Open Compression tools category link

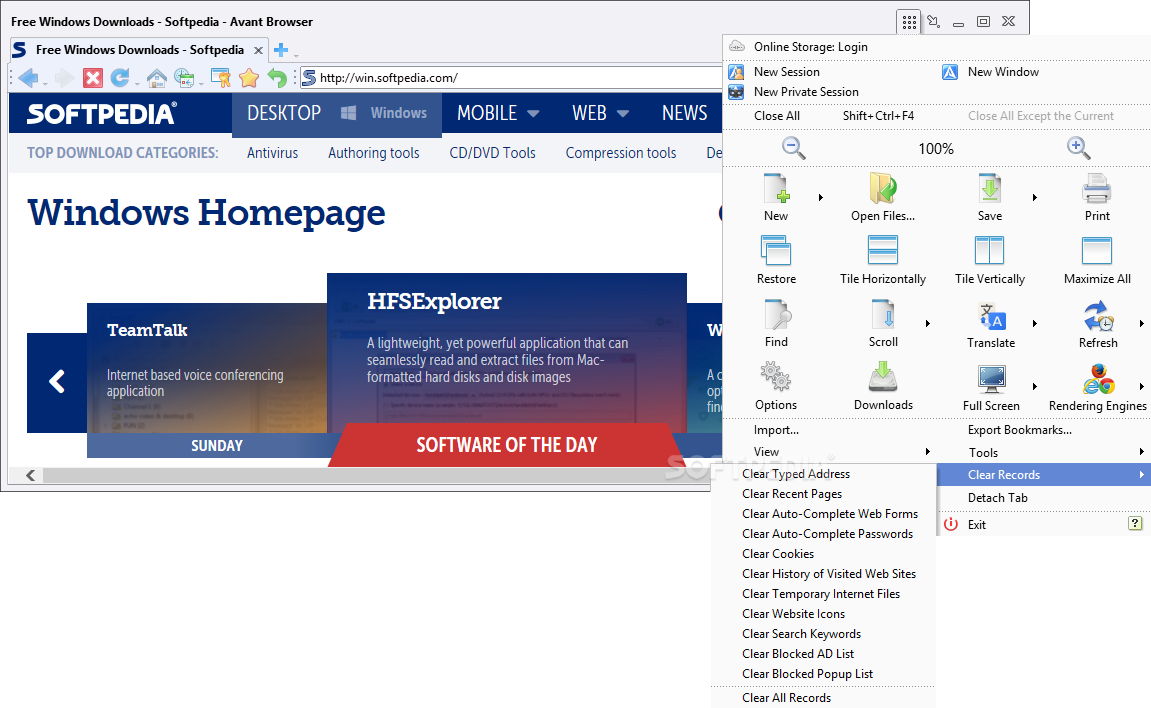pyautogui.click(x=620, y=153)
